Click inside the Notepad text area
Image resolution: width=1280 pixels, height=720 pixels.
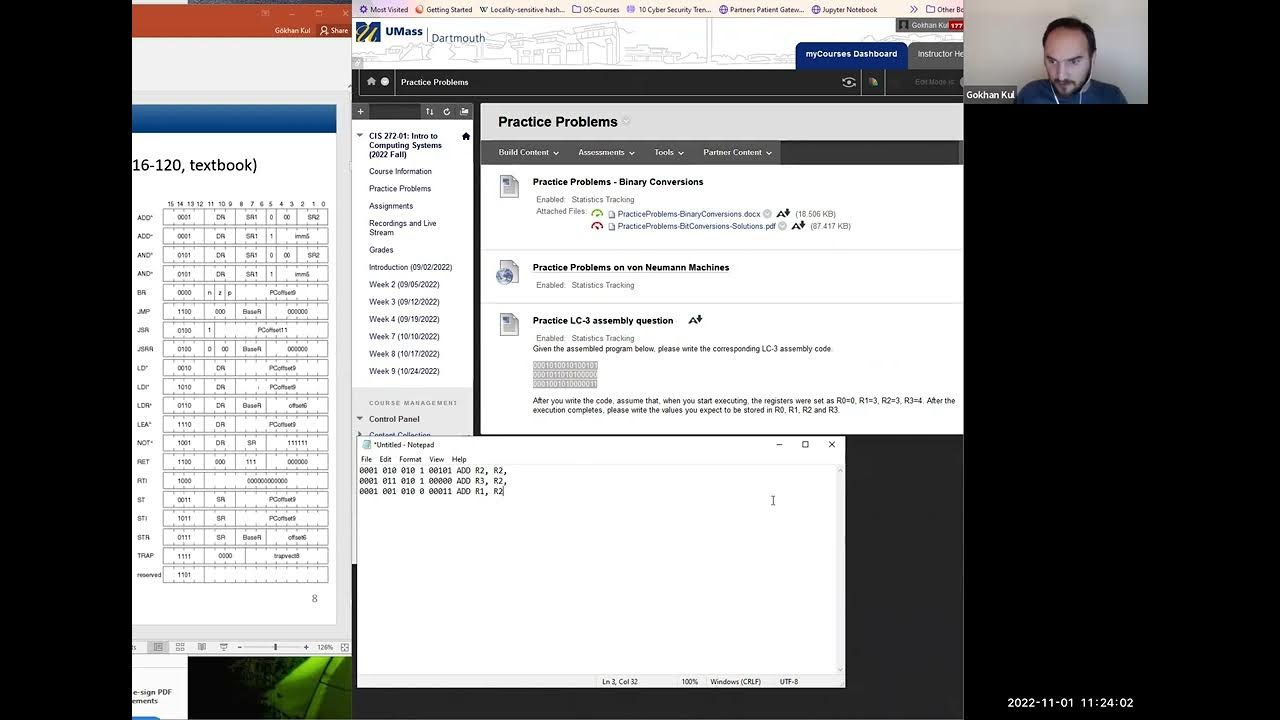pos(598,570)
